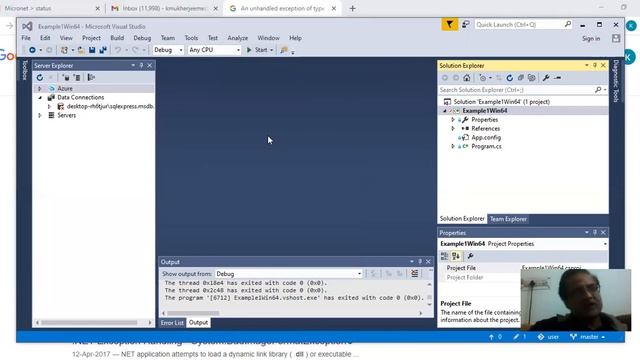Open the Diagnostic Tools side tab
Screen dimensions: 640x360
pyautogui.click(x=616, y=81)
